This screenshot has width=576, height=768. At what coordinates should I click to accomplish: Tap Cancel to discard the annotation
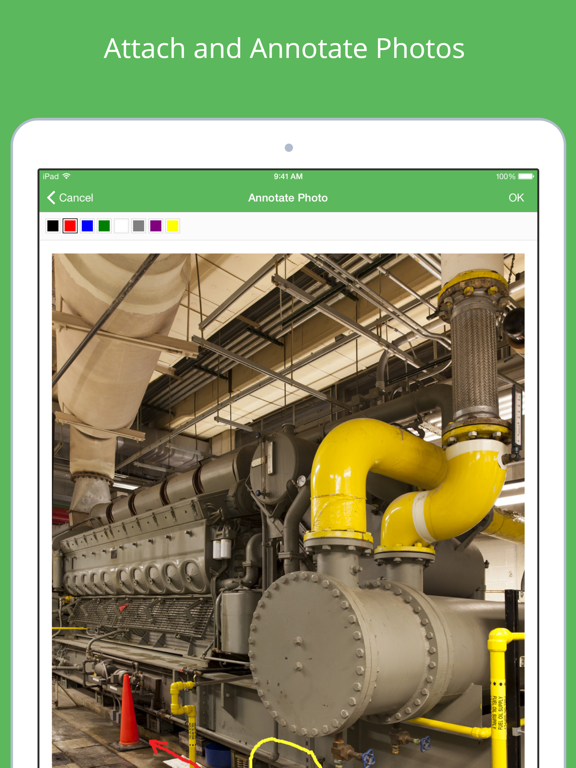pyautogui.click(x=70, y=198)
